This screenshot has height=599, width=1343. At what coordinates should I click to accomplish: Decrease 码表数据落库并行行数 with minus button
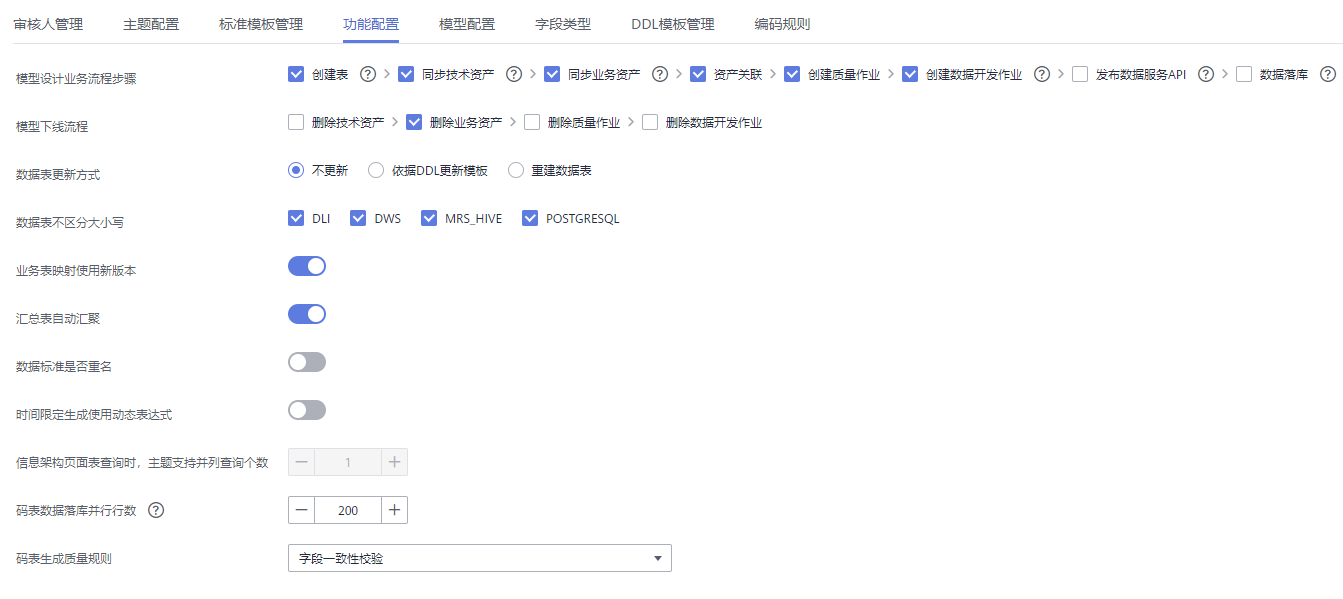301,510
